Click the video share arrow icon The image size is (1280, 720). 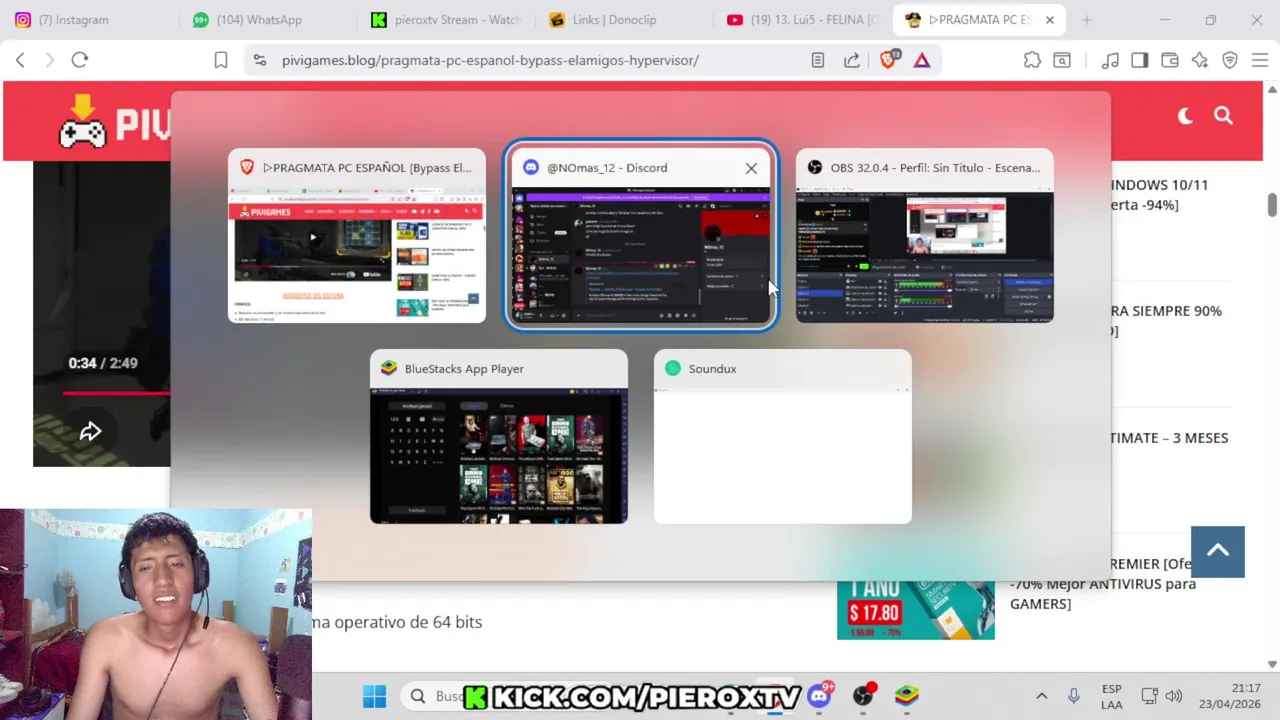pos(90,431)
